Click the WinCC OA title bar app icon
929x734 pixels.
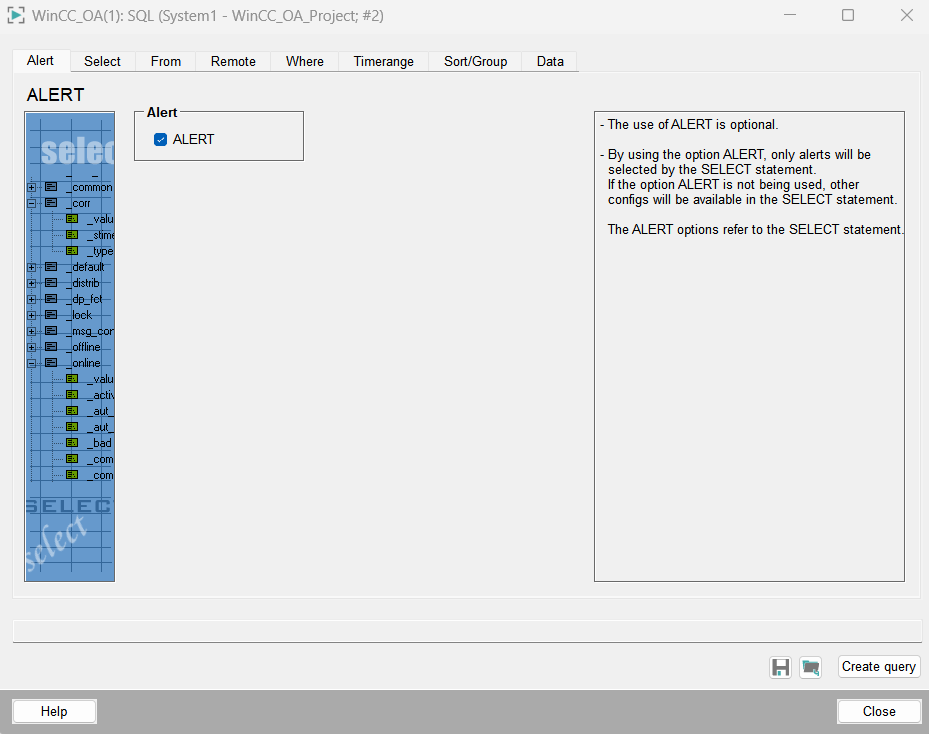click(x=16, y=16)
